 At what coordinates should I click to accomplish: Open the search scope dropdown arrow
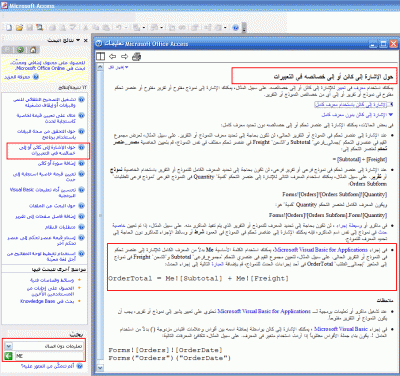(x=8, y=346)
